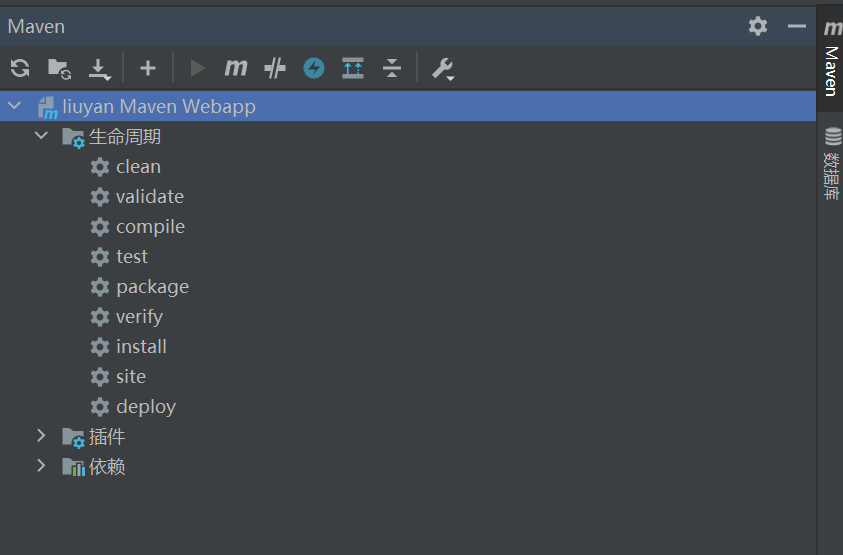Screen dimensions: 843x555
Task: Select validate lifecycle phase
Action: pos(150,197)
